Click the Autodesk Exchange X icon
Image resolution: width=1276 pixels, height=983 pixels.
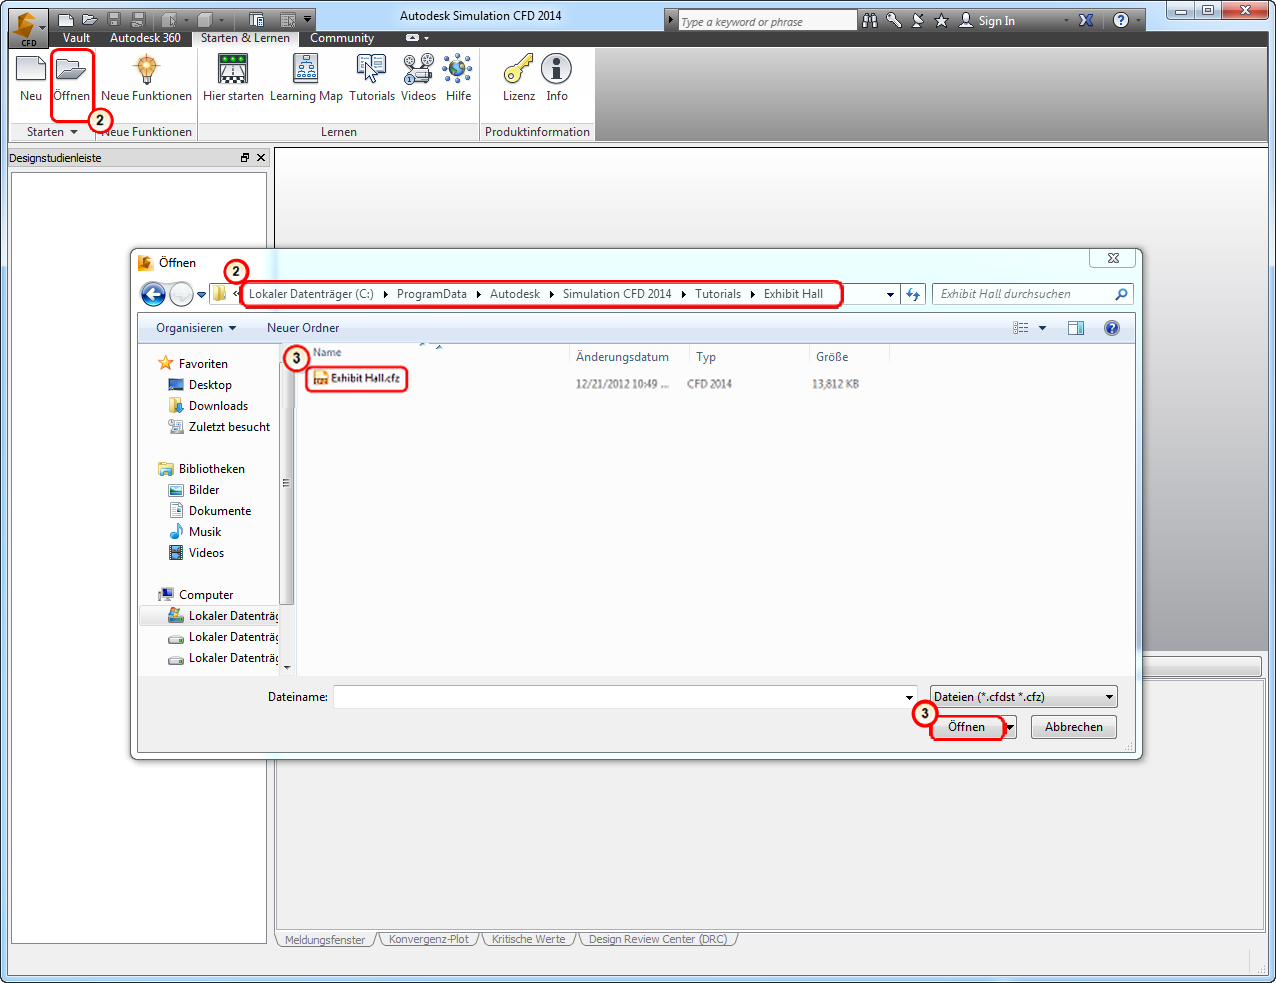point(1086,20)
